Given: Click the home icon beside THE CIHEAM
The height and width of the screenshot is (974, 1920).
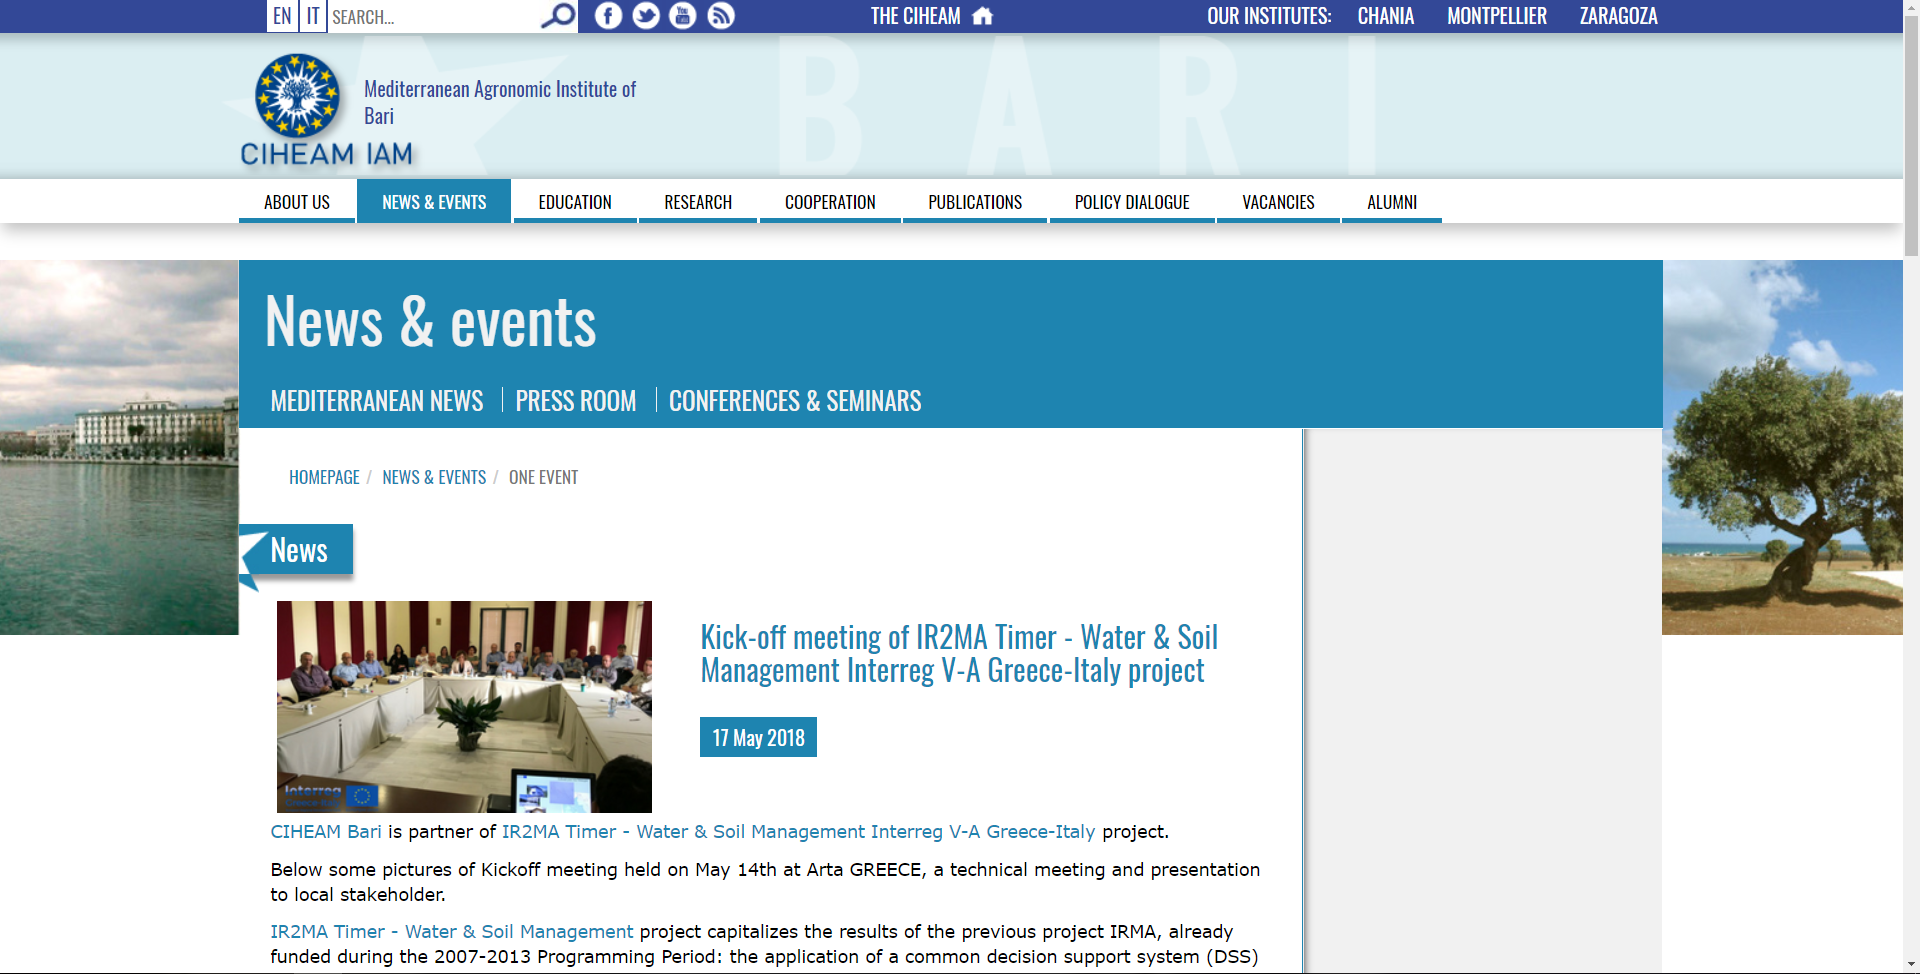Looking at the screenshot, I should click(983, 15).
